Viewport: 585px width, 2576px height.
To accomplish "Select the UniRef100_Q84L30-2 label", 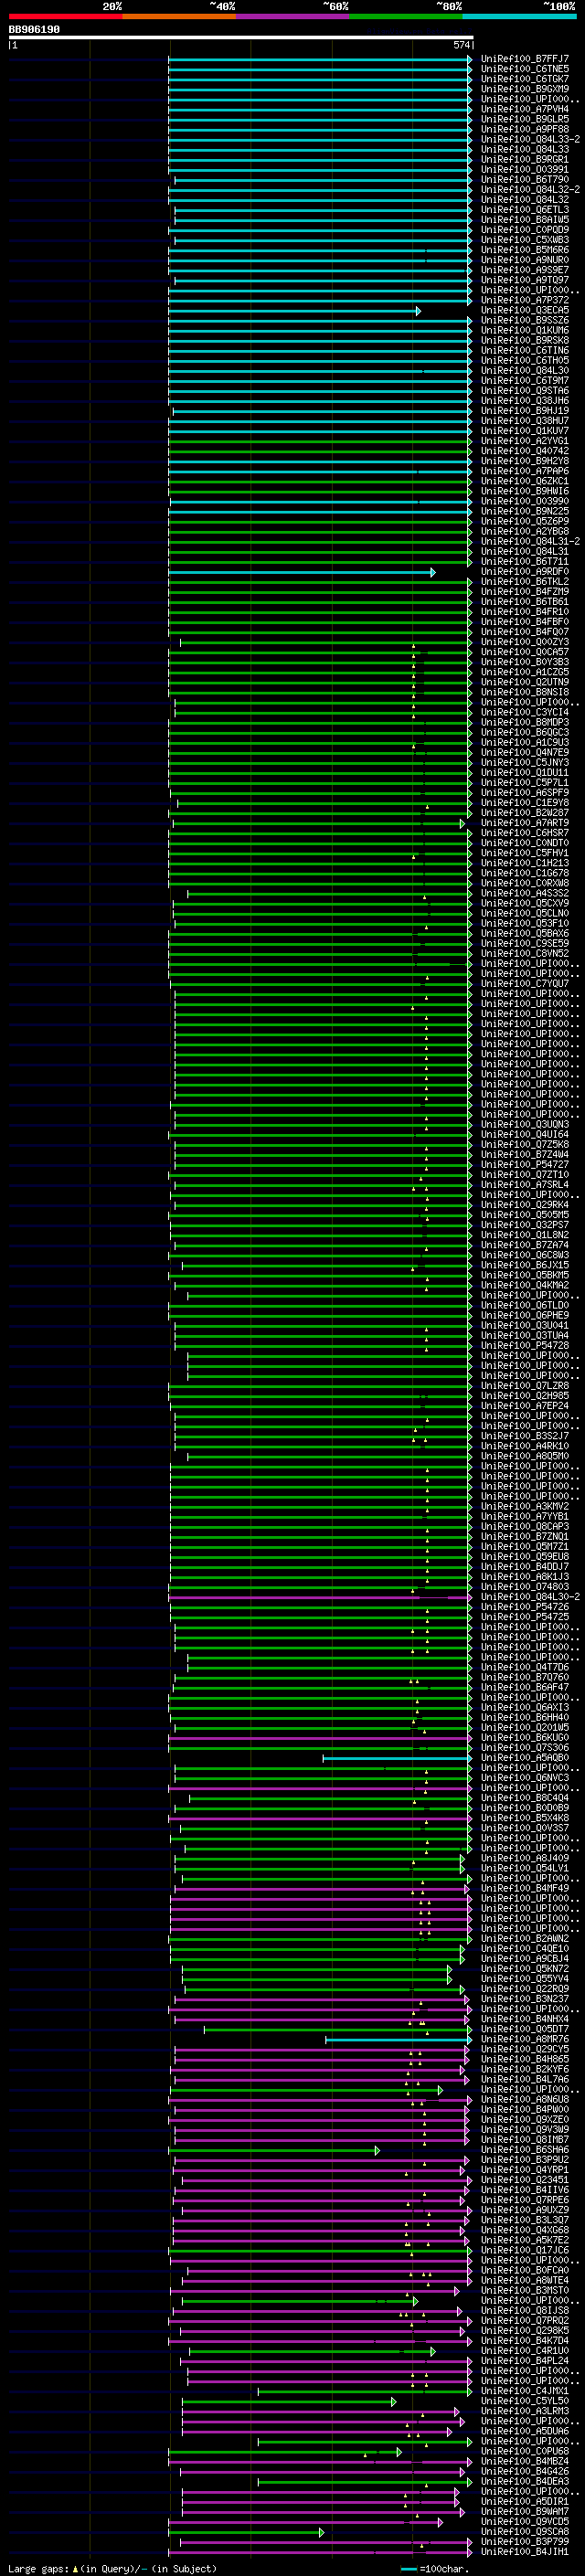I will click(530, 1597).
